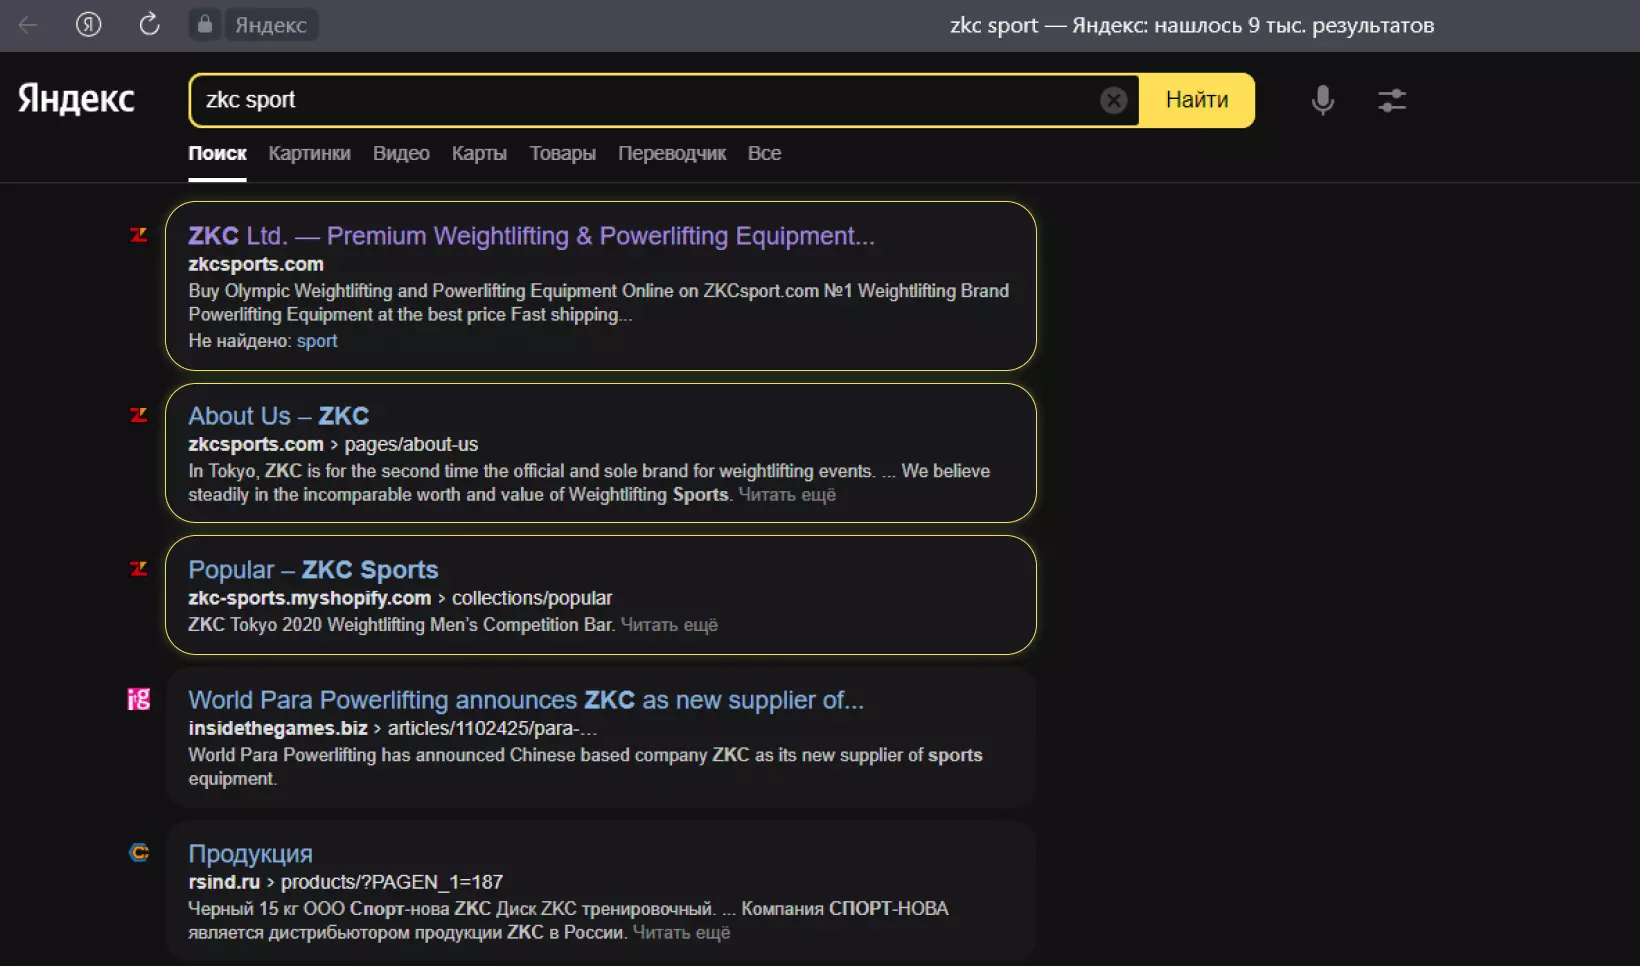The image size is (1640, 972).
Task: Click Читать ещё in About Us snippet
Action: (787, 495)
